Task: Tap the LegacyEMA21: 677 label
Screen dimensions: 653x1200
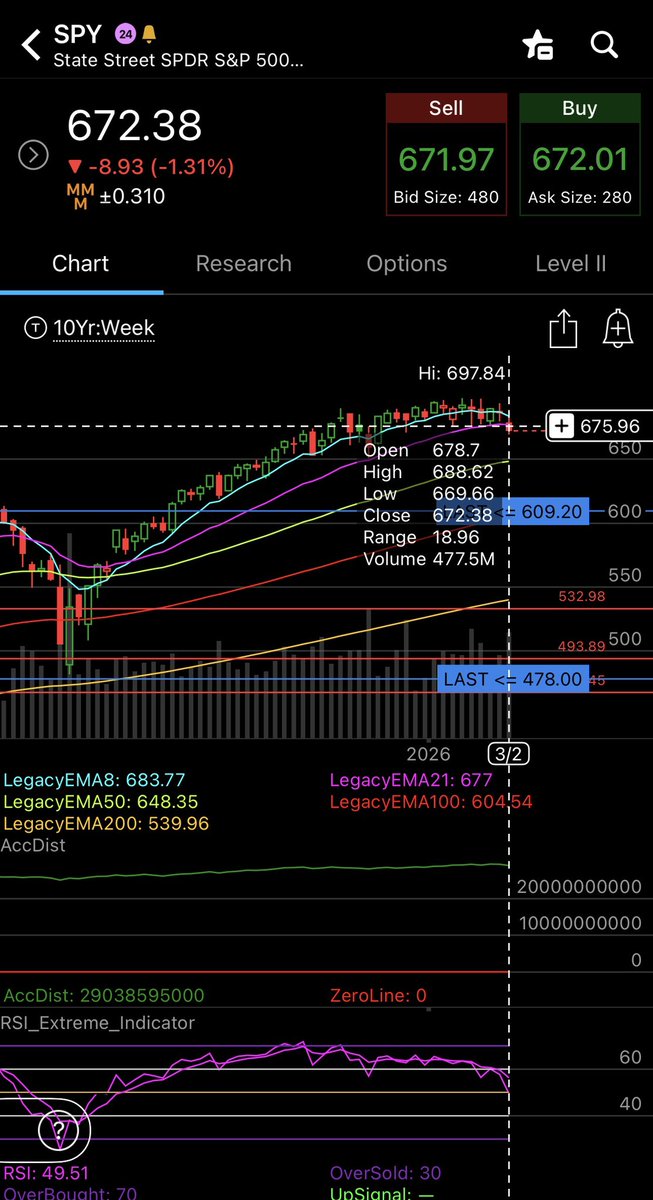Action: (x=411, y=780)
